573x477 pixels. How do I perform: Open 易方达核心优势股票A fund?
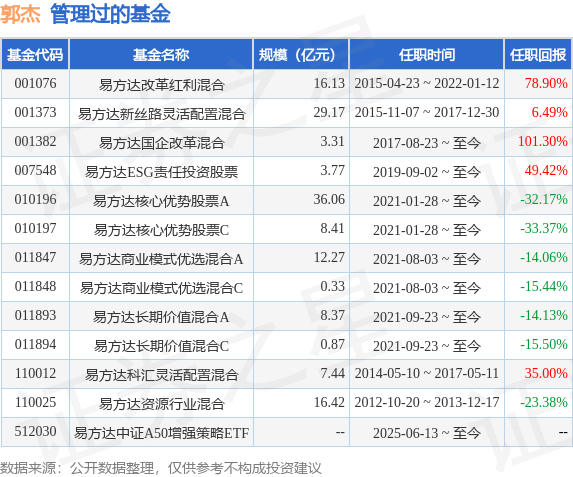(161, 201)
